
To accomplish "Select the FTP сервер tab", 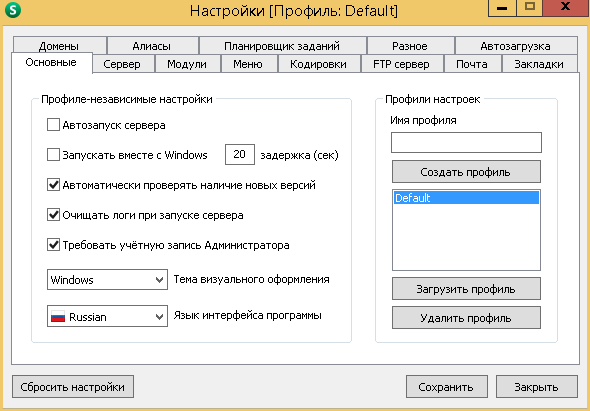I will pos(401,64).
